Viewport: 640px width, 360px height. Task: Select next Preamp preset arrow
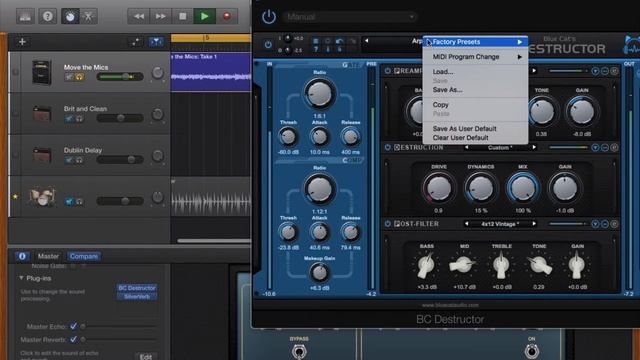(534, 71)
